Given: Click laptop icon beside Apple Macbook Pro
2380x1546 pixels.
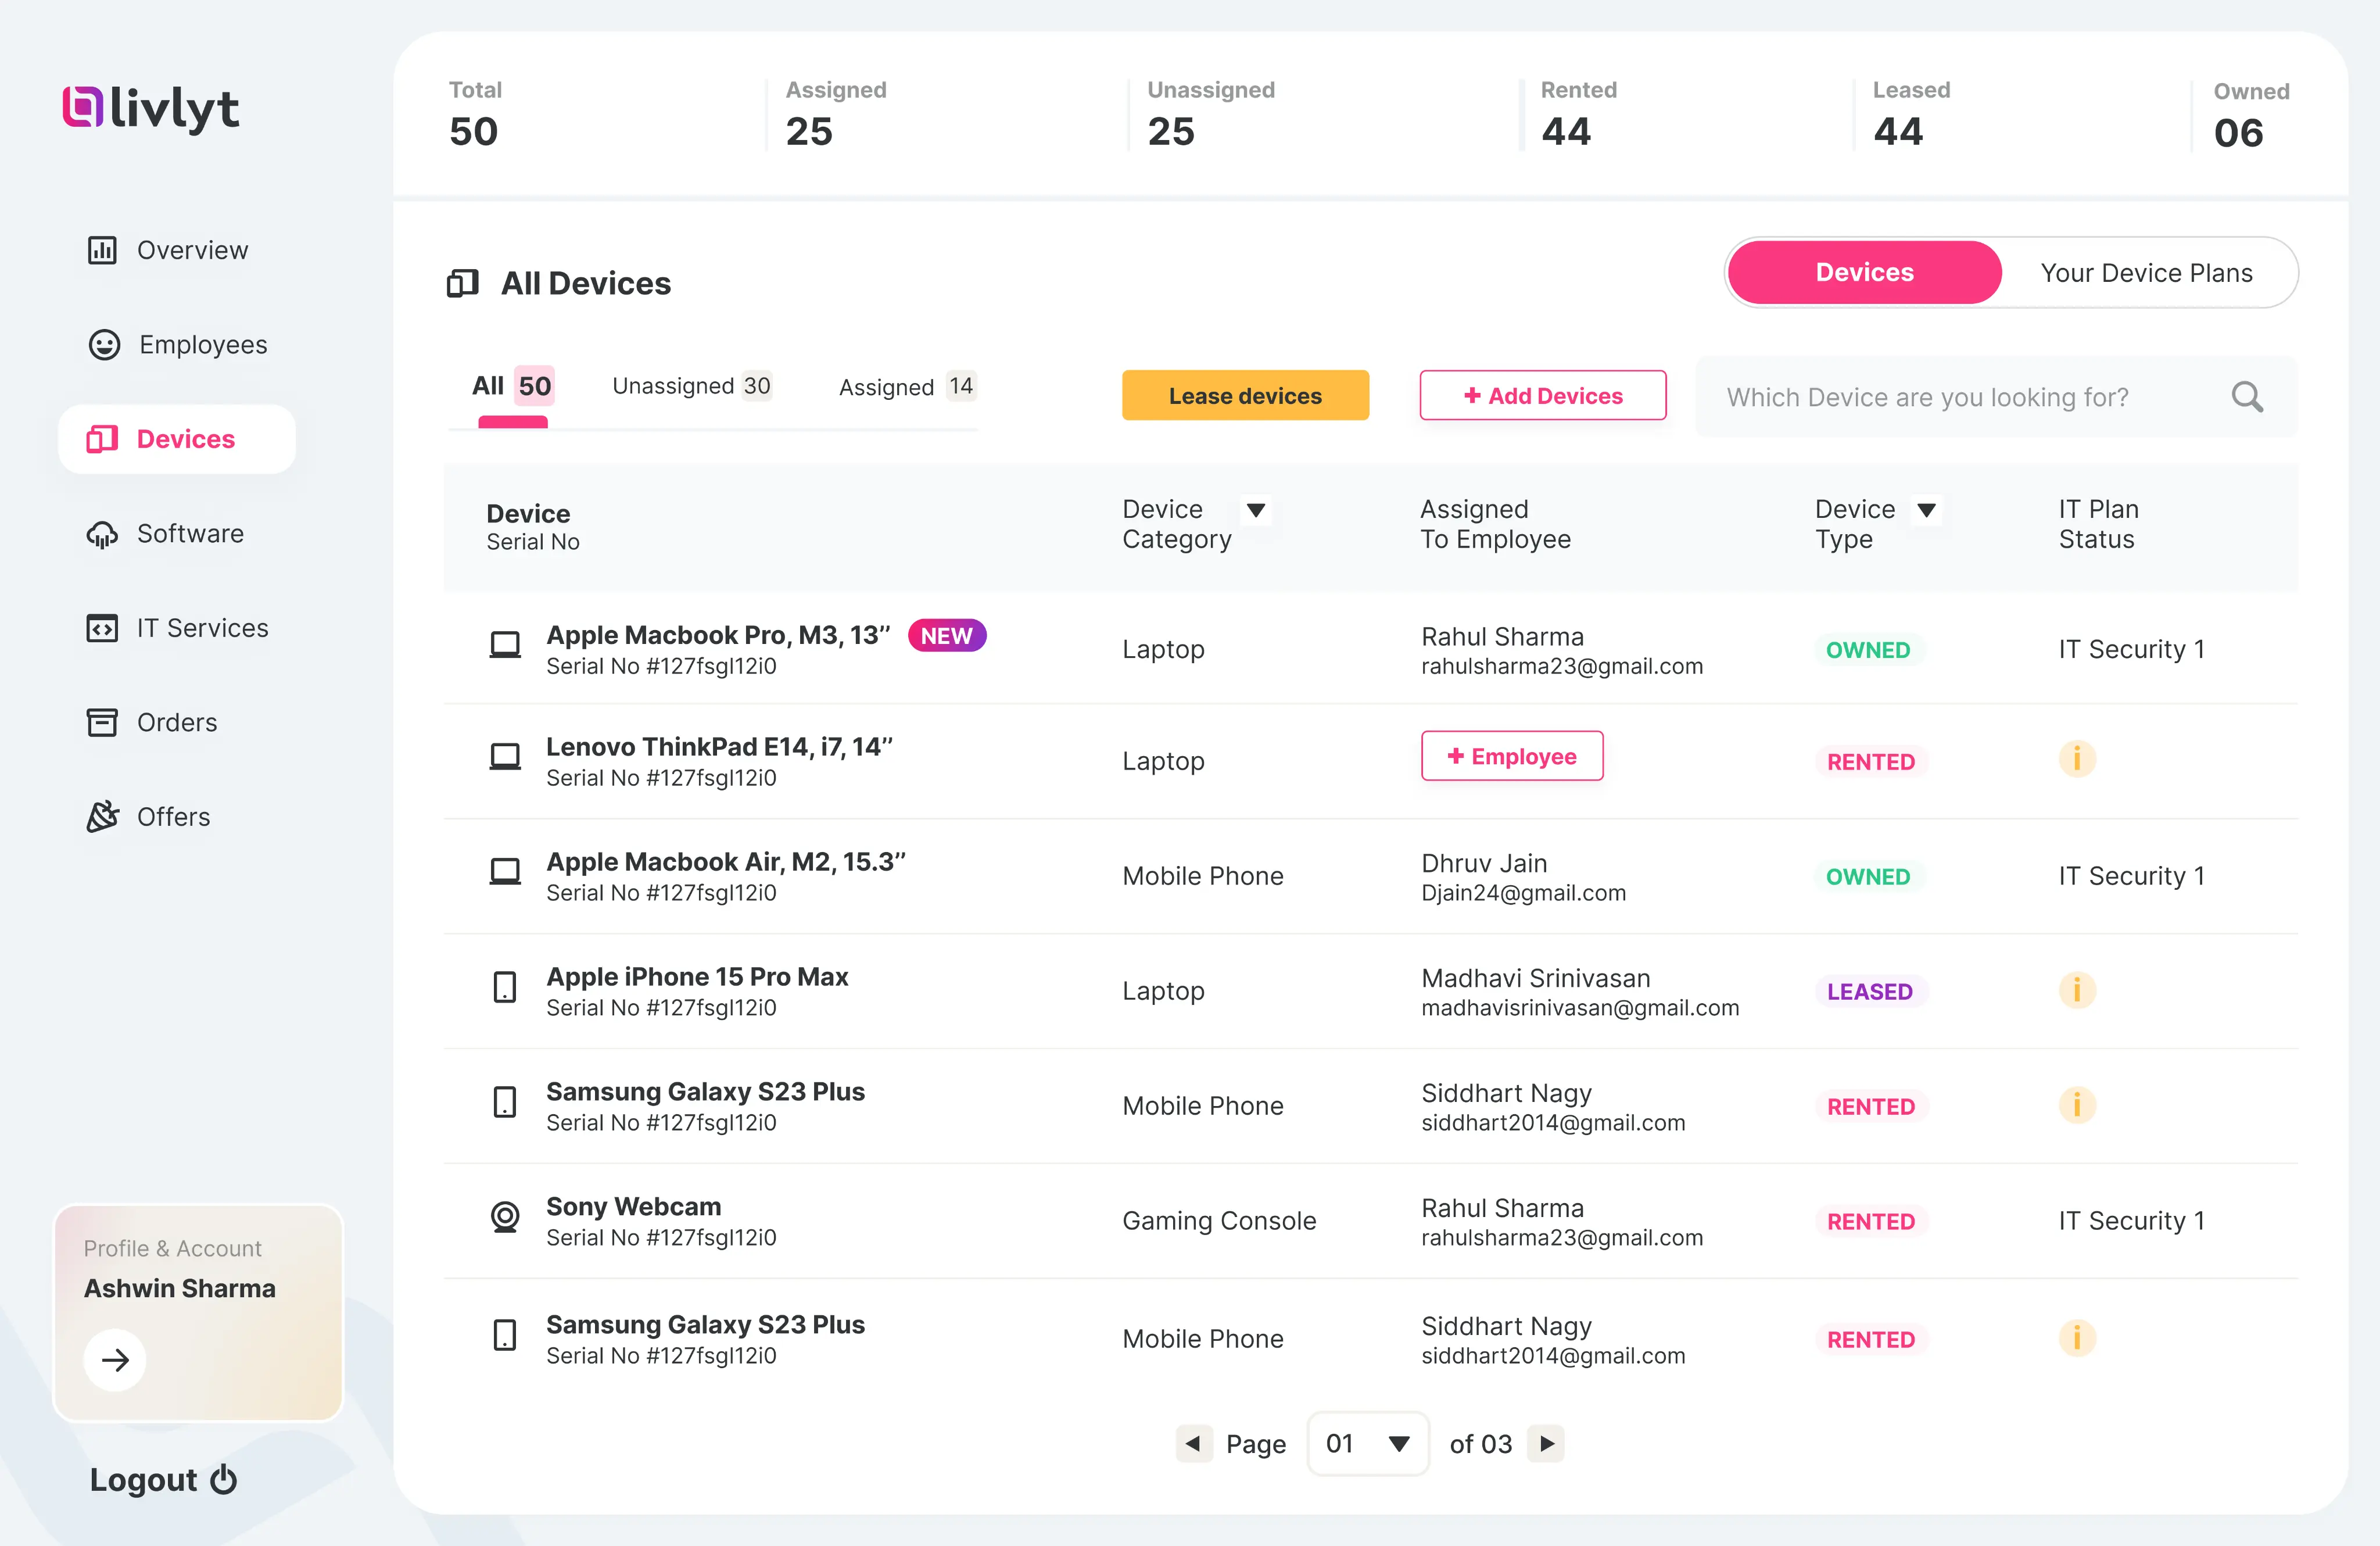Looking at the screenshot, I should click(x=505, y=645).
